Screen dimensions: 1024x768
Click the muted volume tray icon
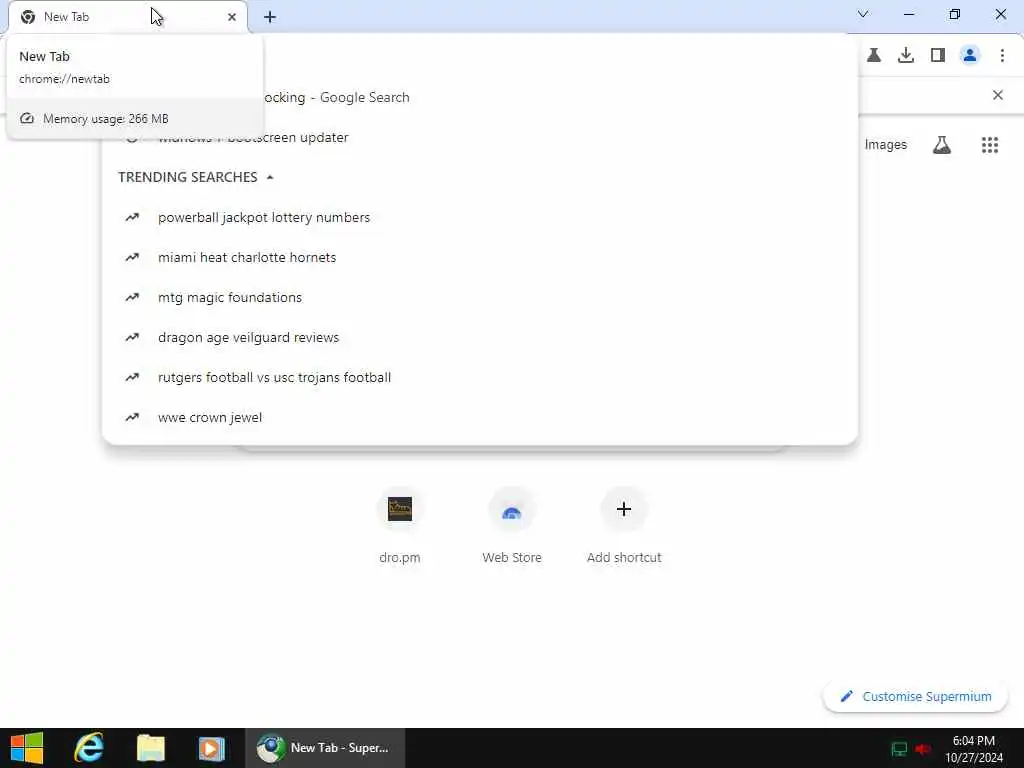coord(923,749)
